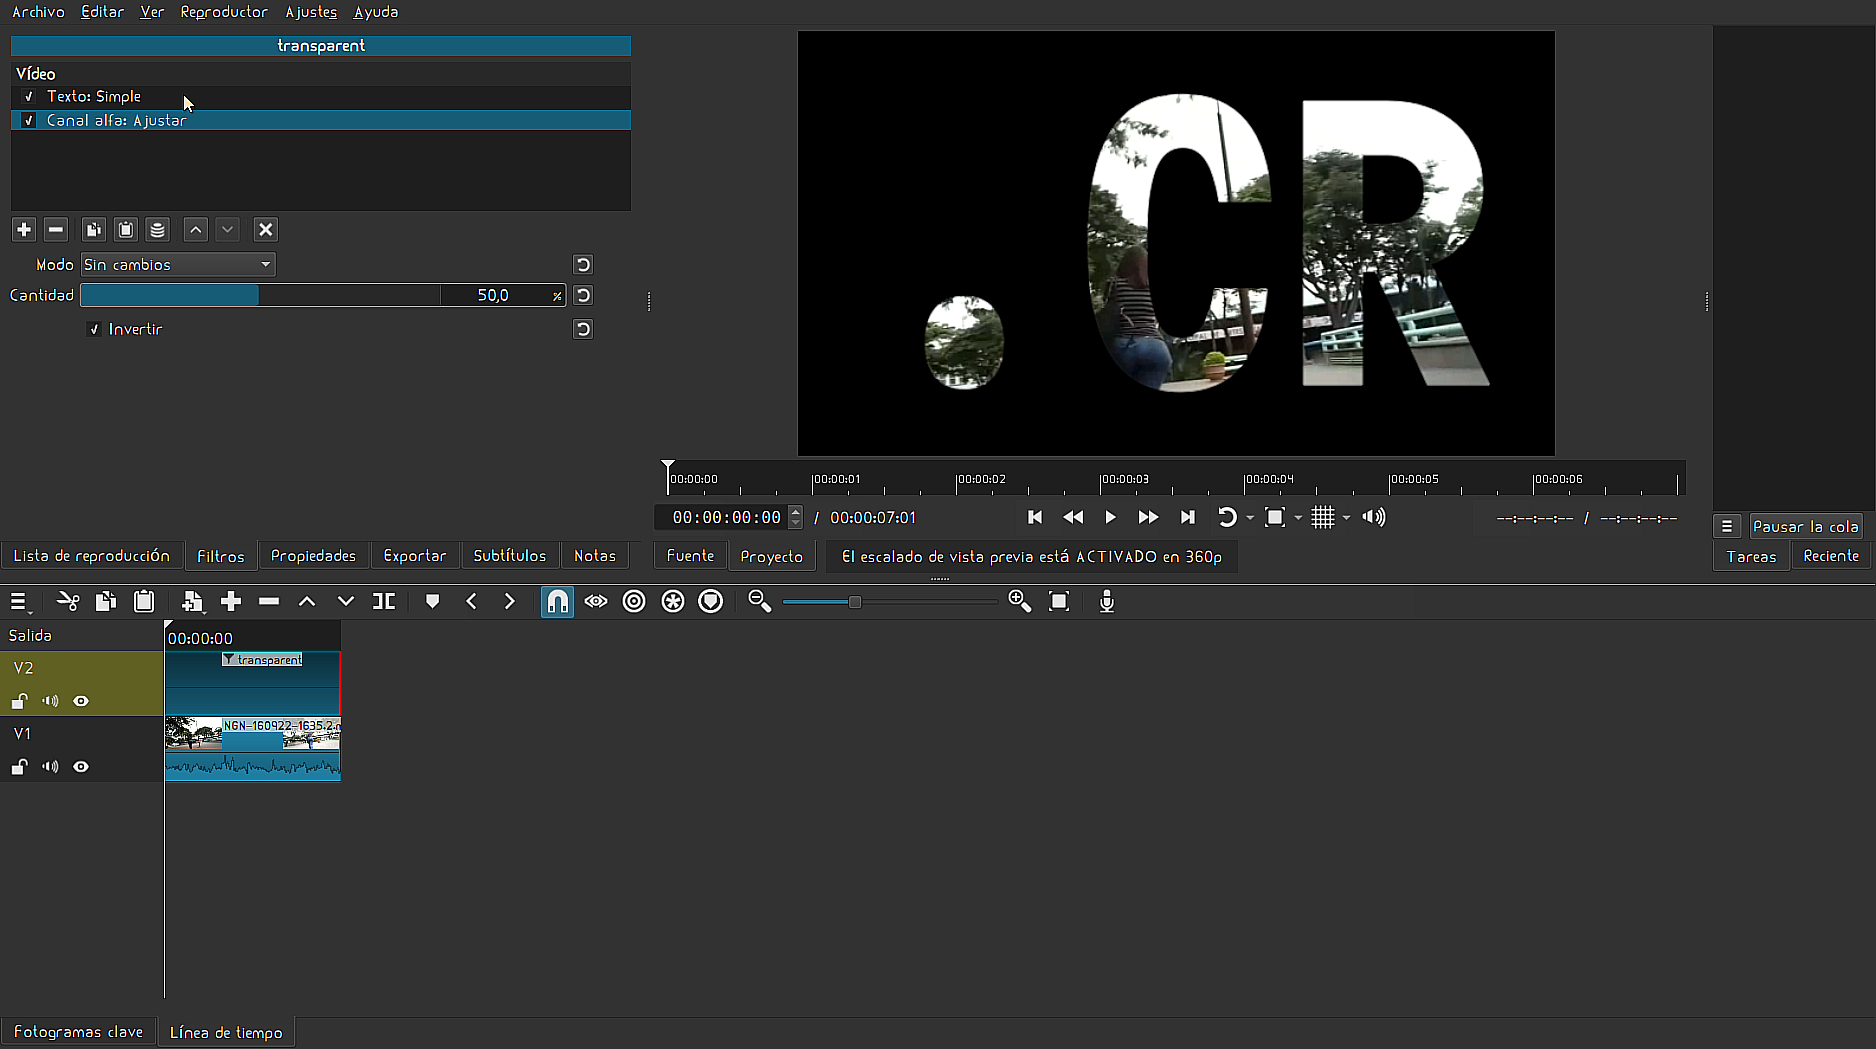Open the Archivo menu
1876x1049 pixels.
coord(38,12)
